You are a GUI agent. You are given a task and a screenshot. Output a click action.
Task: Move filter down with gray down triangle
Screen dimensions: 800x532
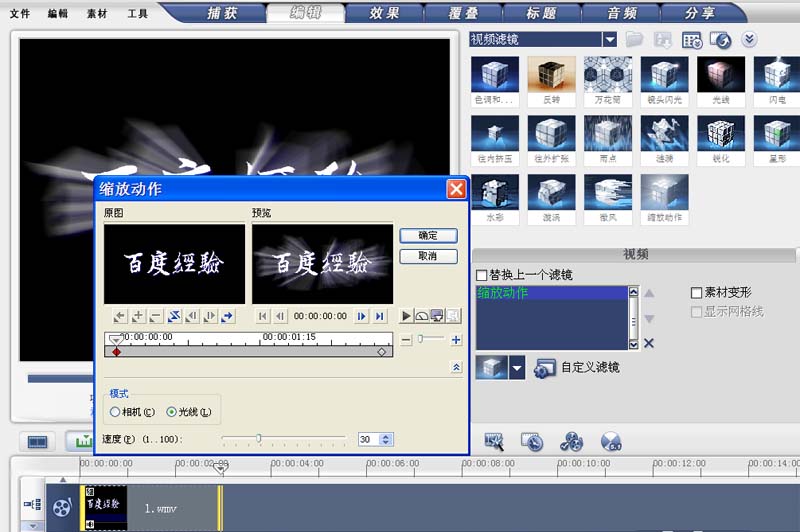click(649, 319)
